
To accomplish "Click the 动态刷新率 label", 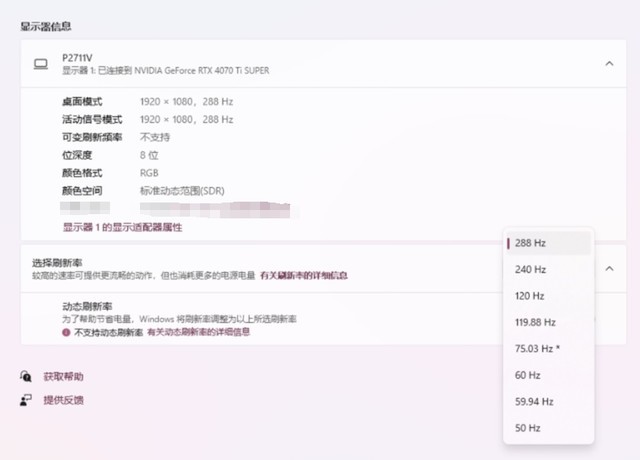I will click(x=87, y=307).
